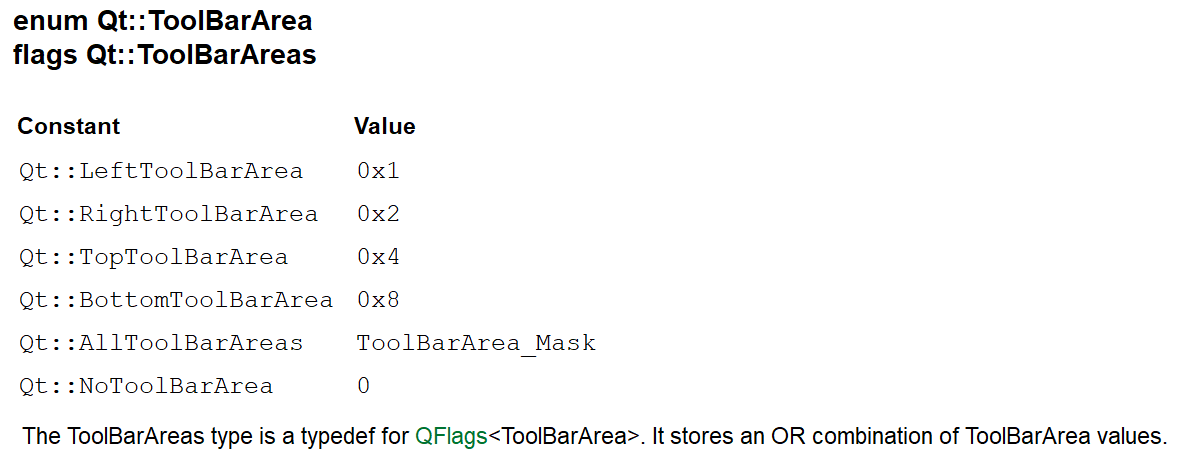Click the 0 value for NoToolBarArea
Viewport: 1192px width, 472px height.
[363, 387]
